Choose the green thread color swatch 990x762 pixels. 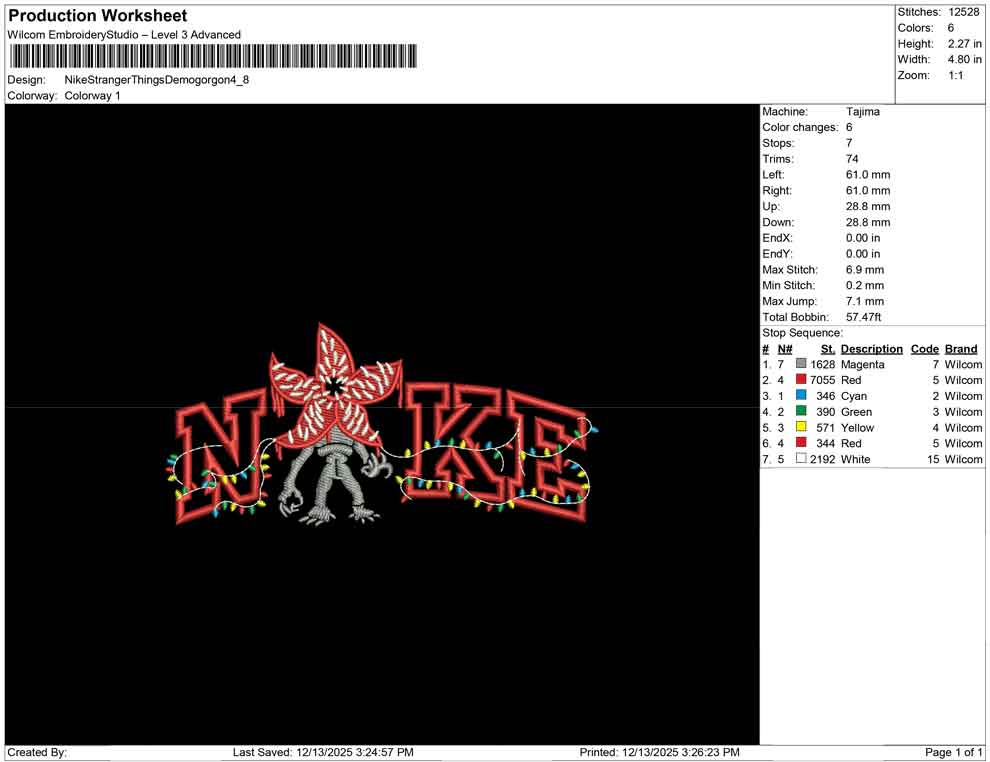tap(801, 412)
